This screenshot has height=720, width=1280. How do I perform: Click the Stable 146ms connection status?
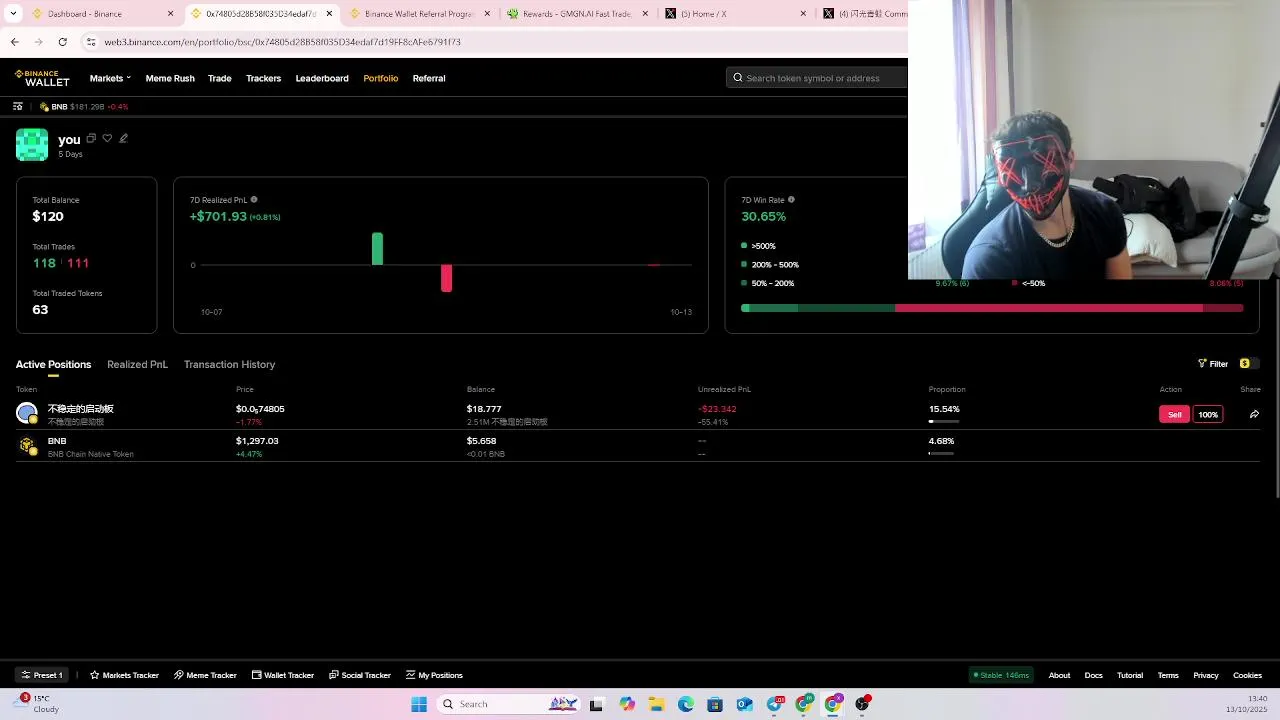pos(1001,675)
